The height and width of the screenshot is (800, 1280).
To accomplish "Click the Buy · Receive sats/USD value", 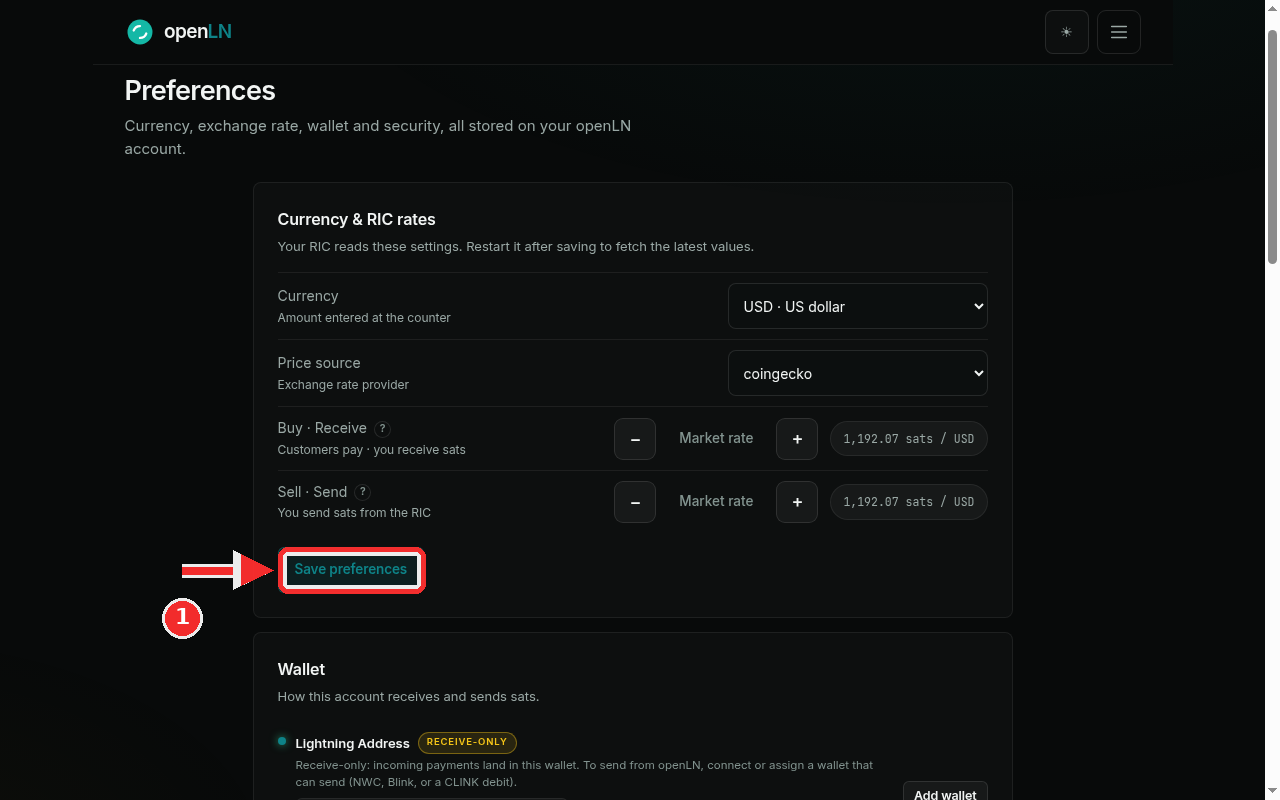I will (909, 439).
